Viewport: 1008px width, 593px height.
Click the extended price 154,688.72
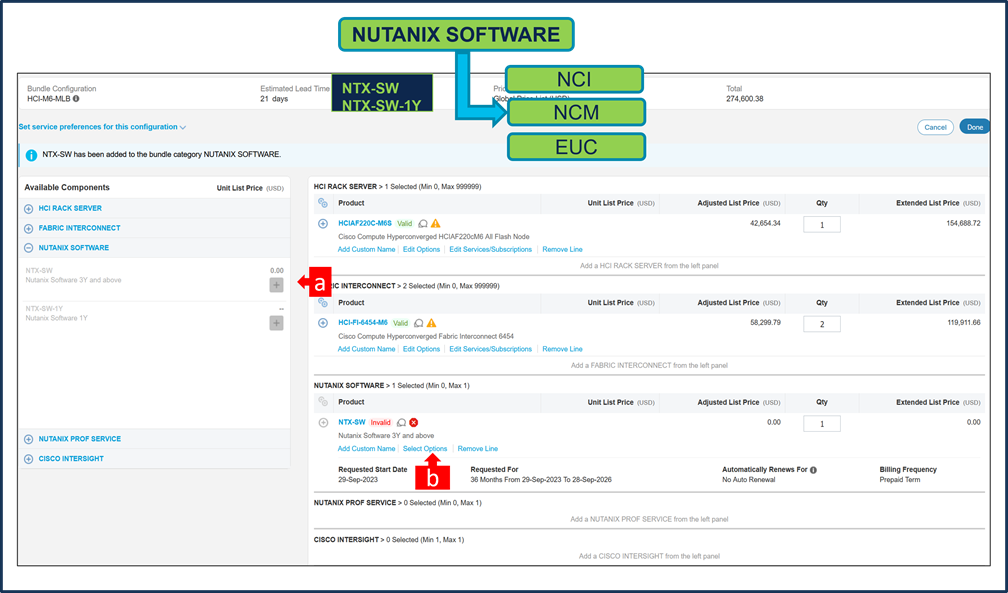pyautogui.click(x=964, y=223)
